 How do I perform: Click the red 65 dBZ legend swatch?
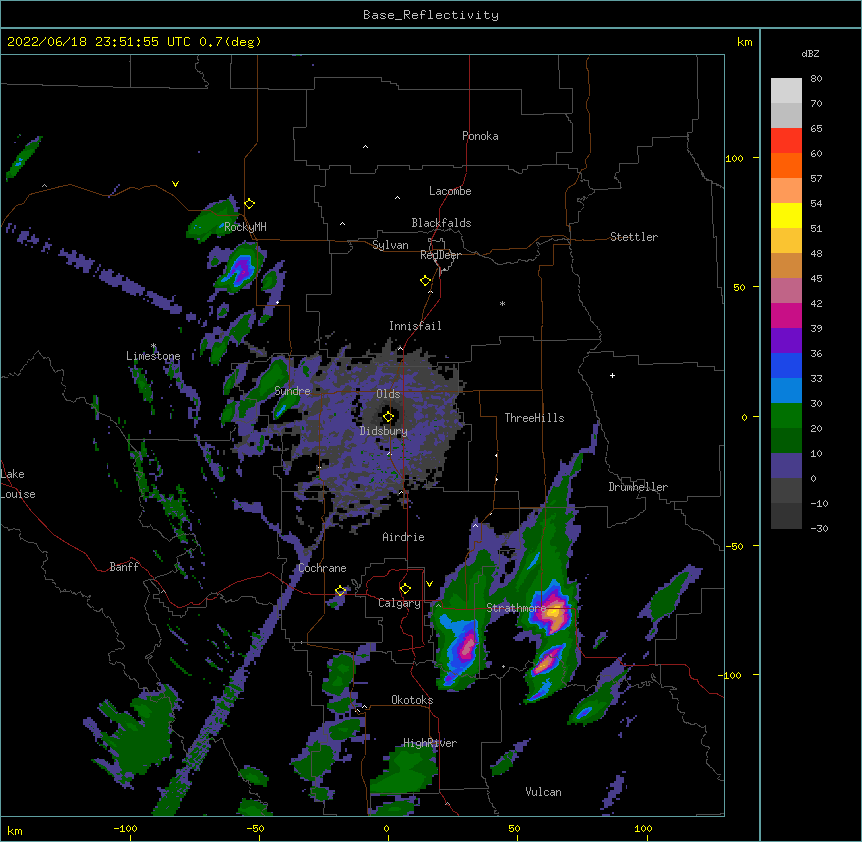(786, 141)
